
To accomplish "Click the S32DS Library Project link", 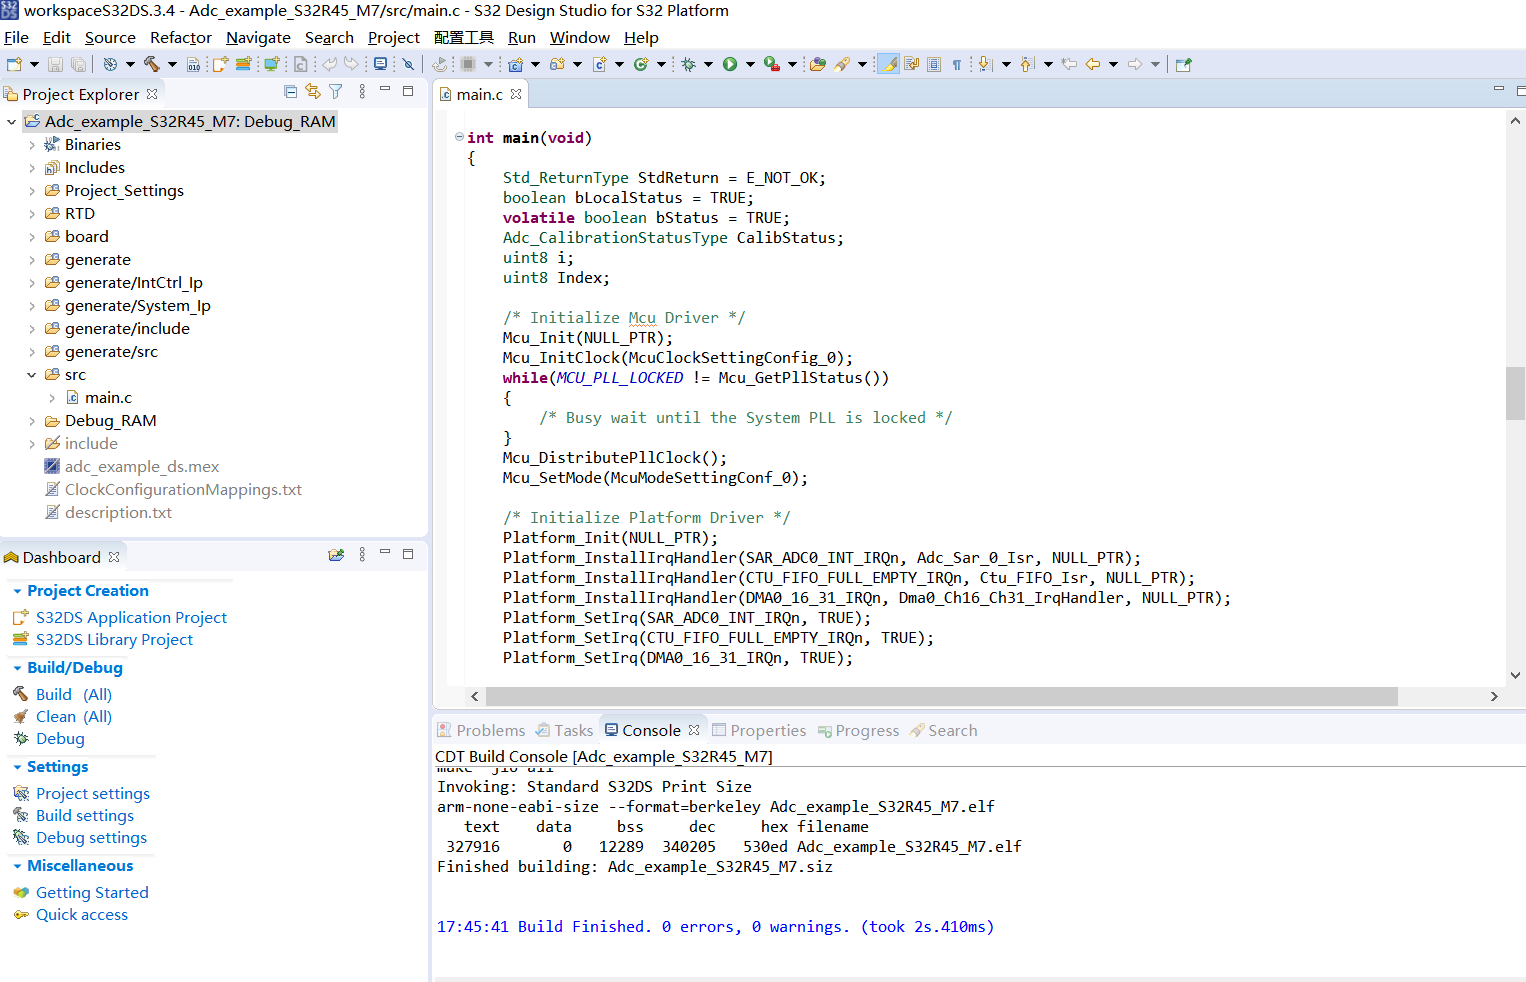I will (x=114, y=640).
